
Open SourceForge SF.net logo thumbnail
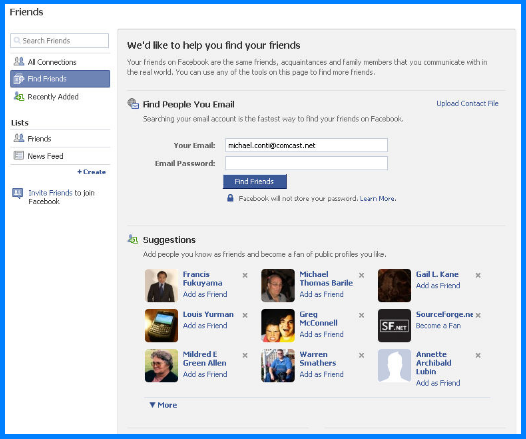pyautogui.click(x=394, y=325)
